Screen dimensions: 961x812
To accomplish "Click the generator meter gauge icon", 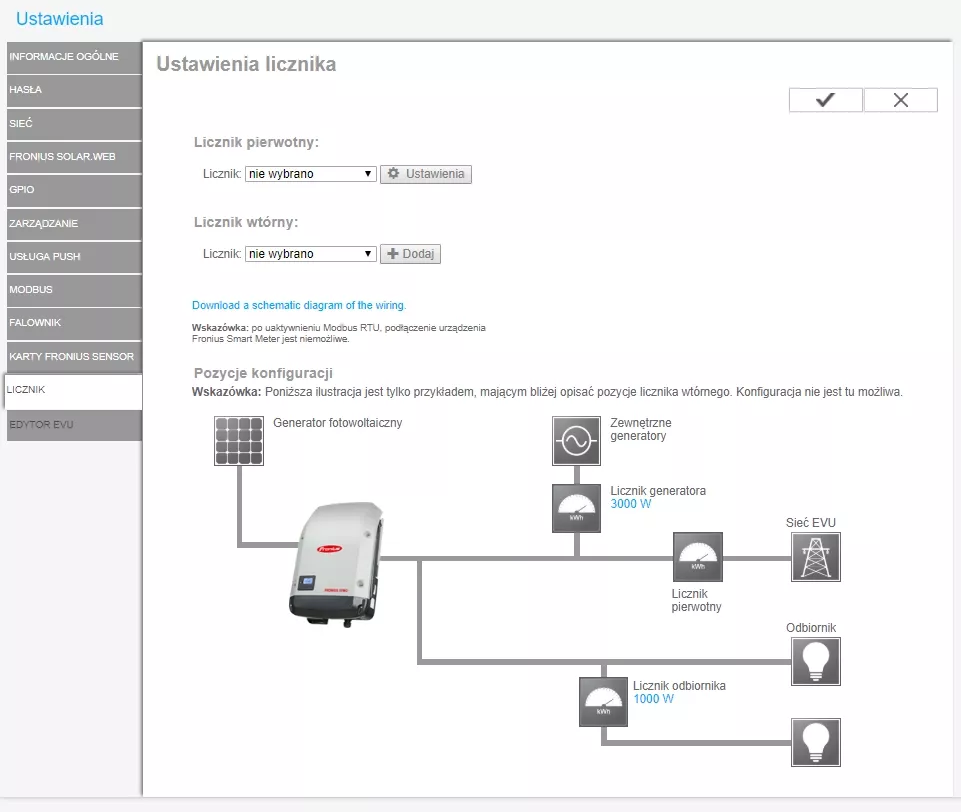I will click(x=576, y=508).
